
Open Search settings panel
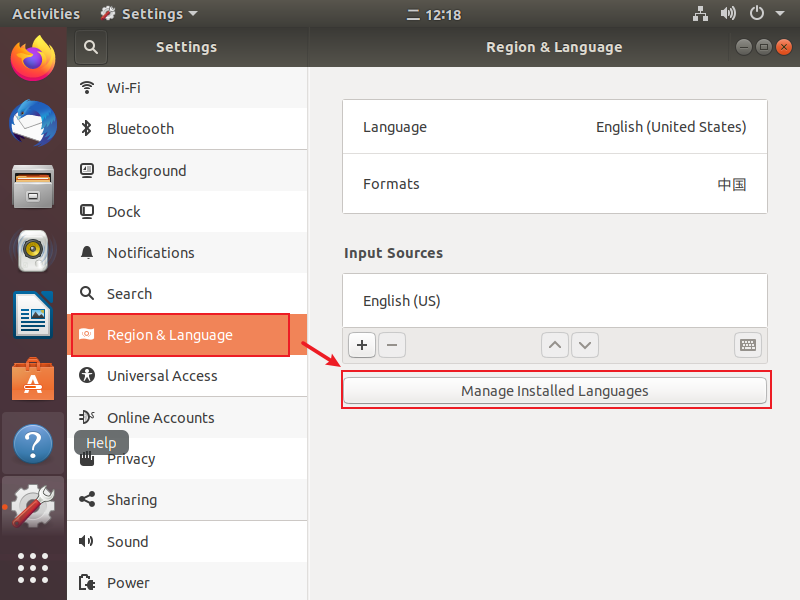(x=187, y=293)
